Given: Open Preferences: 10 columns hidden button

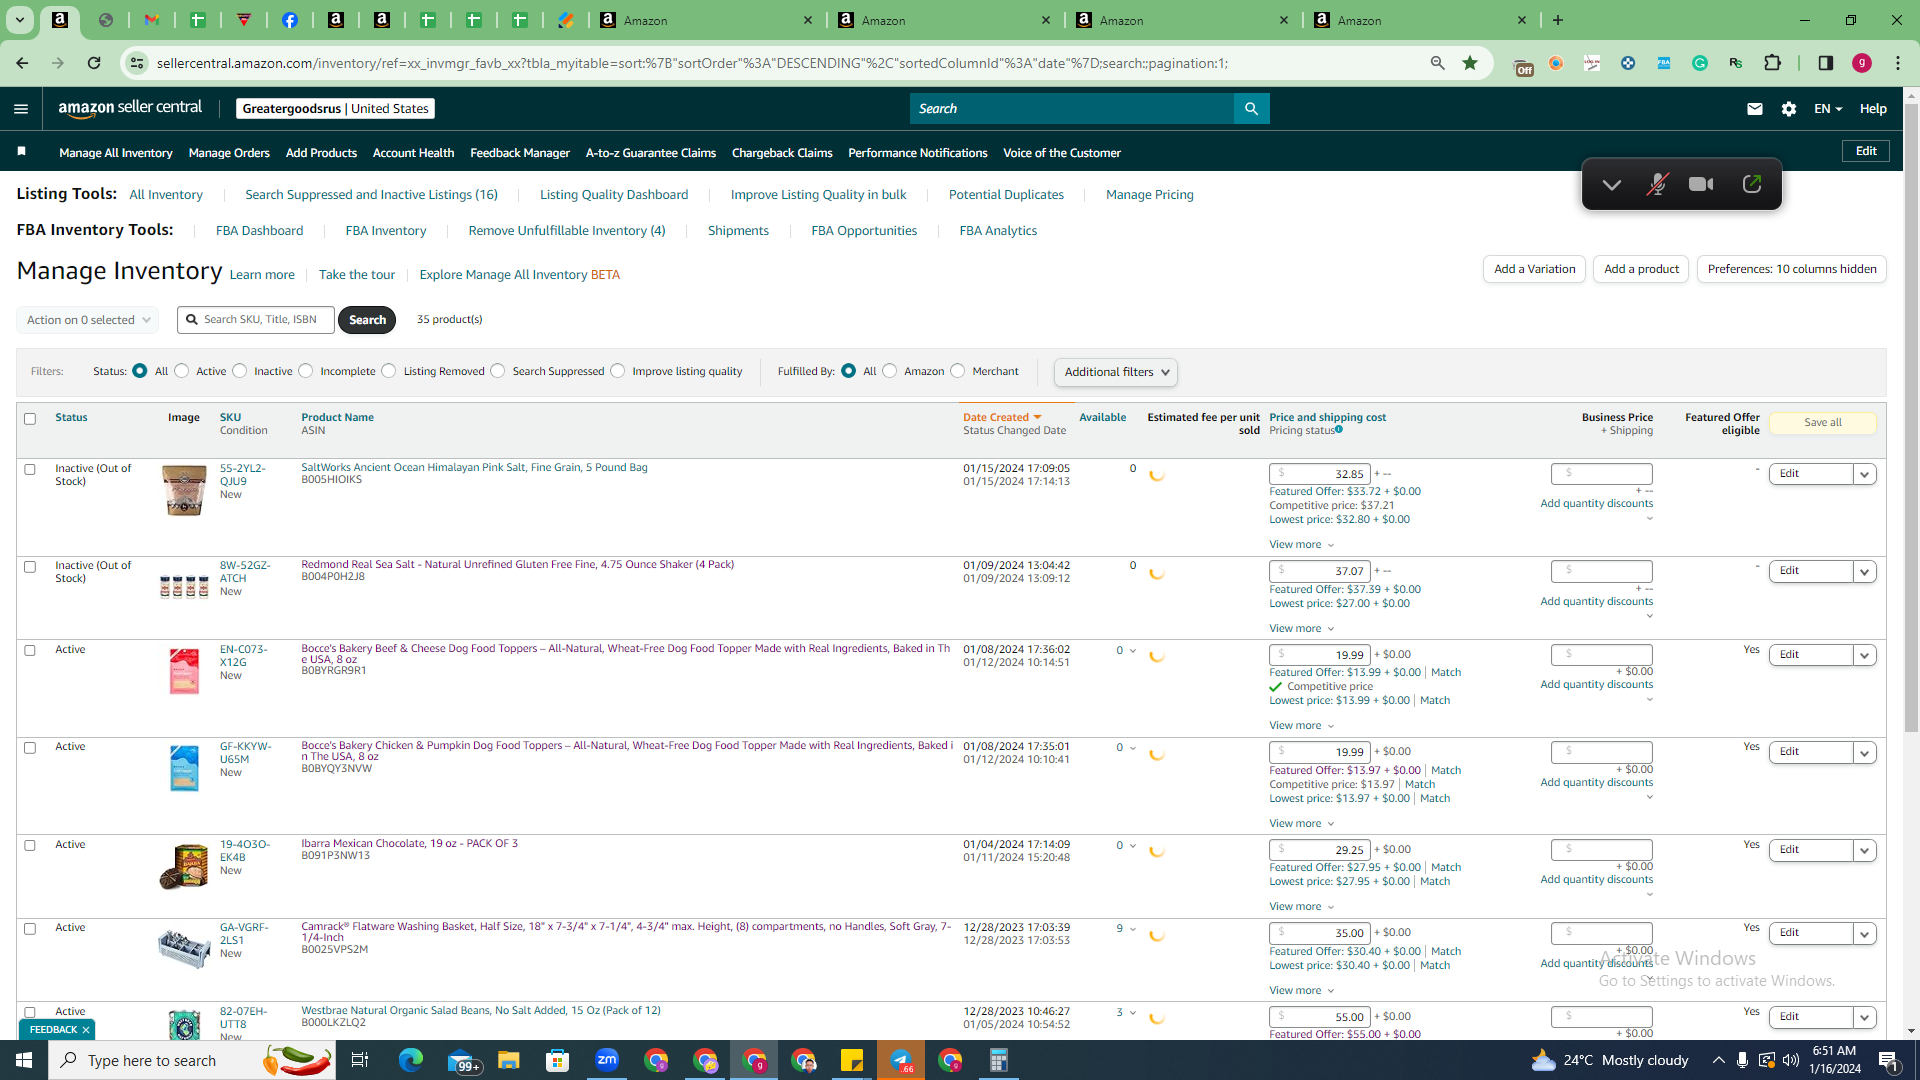Looking at the screenshot, I should (1792, 269).
